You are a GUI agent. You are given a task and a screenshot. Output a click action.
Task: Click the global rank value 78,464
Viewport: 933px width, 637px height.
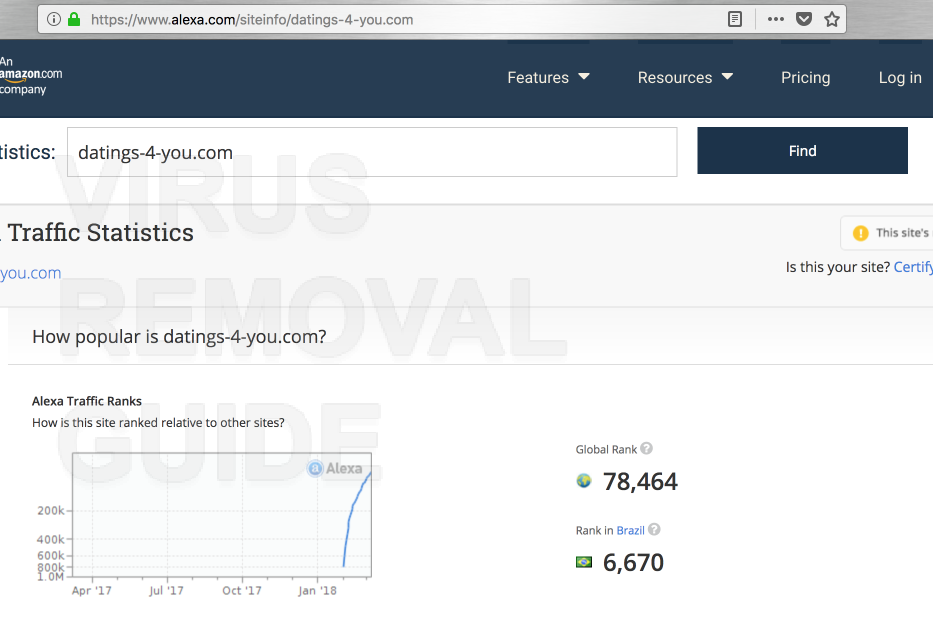pyautogui.click(x=640, y=482)
